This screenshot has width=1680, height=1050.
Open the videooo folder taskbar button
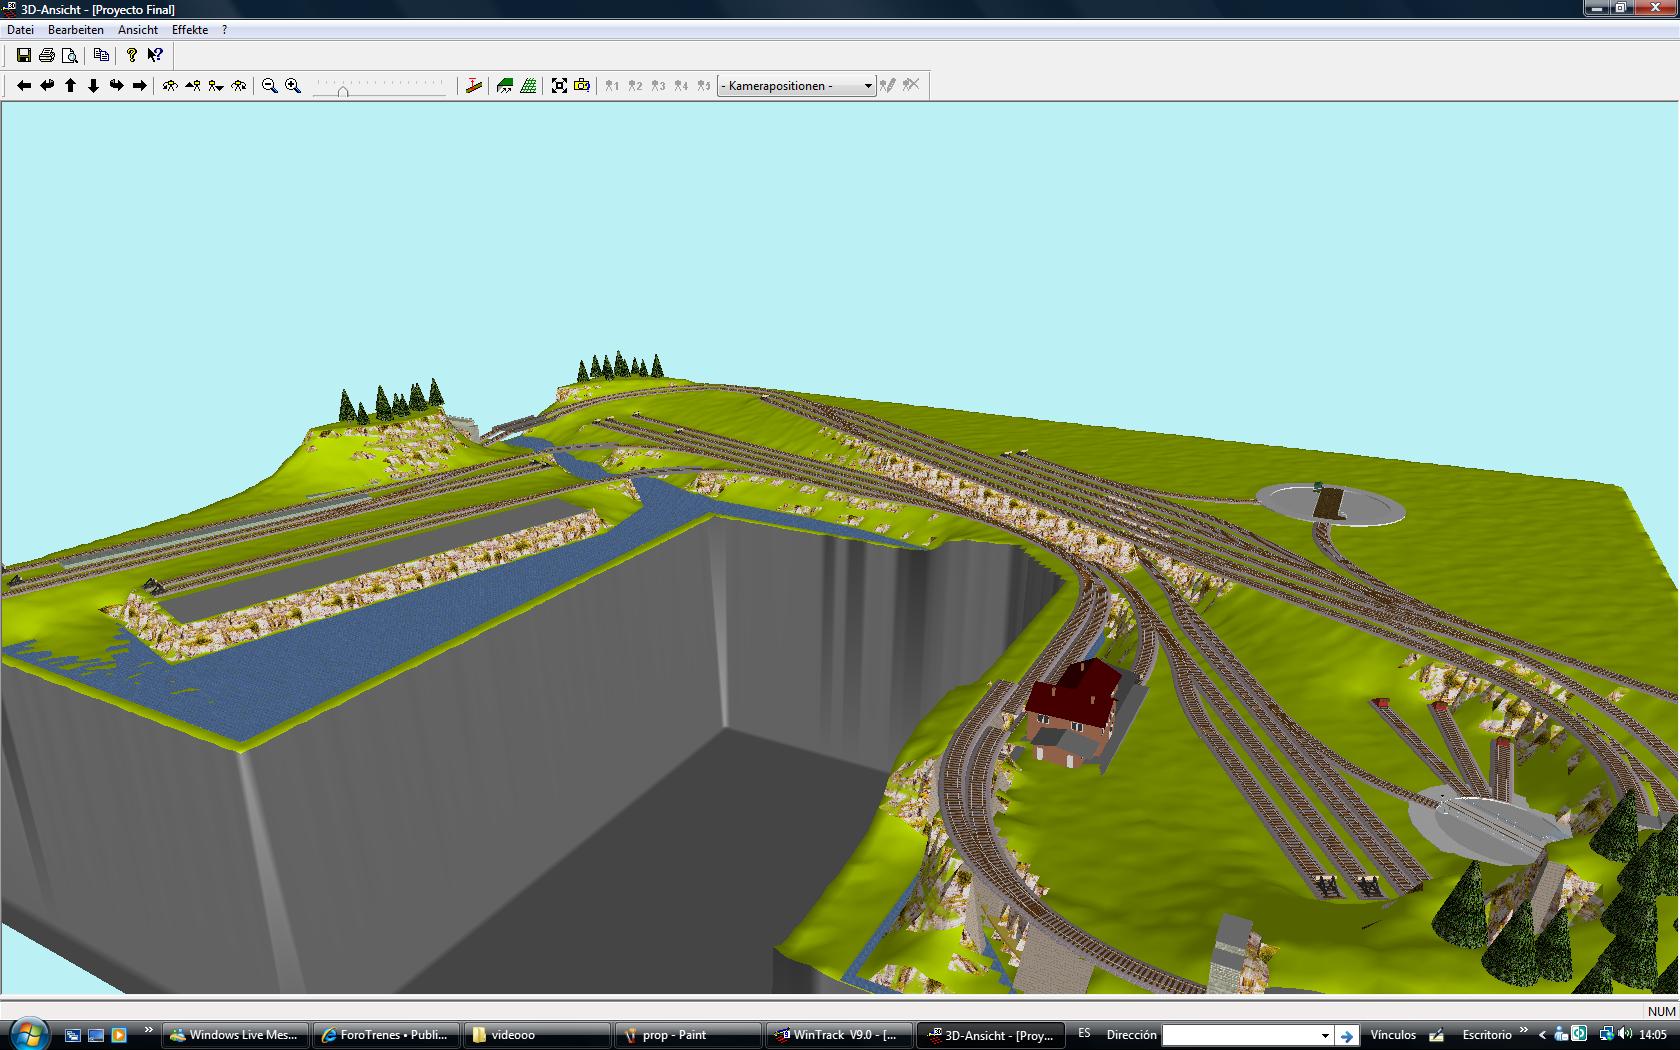coord(537,1035)
